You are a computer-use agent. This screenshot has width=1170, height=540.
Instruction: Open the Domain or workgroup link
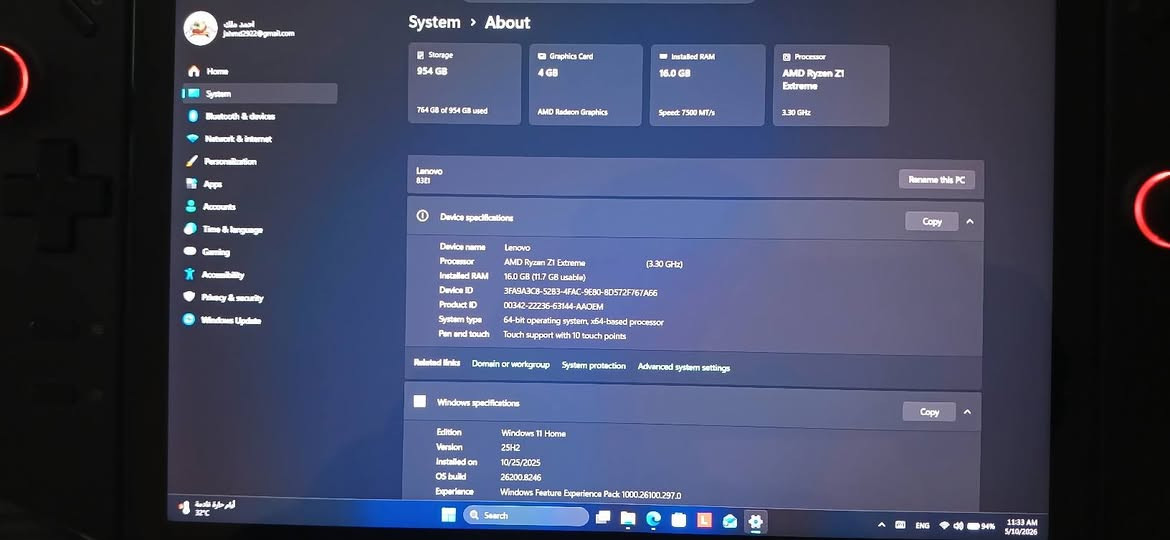coord(510,365)
